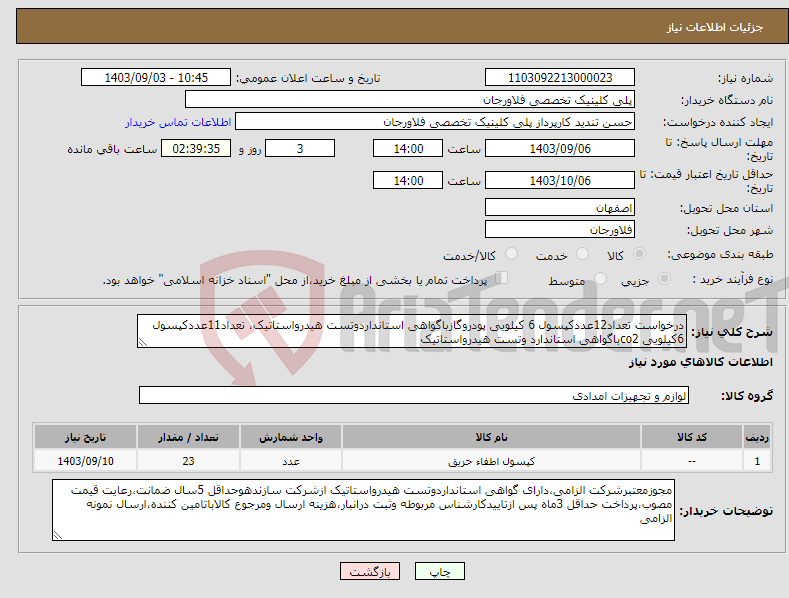Click the گروه کالا field لوازم و تجهیزات امدادی
Image resolution: width=789 pixels, height=598 pixels.
click(x=414, y=396)
